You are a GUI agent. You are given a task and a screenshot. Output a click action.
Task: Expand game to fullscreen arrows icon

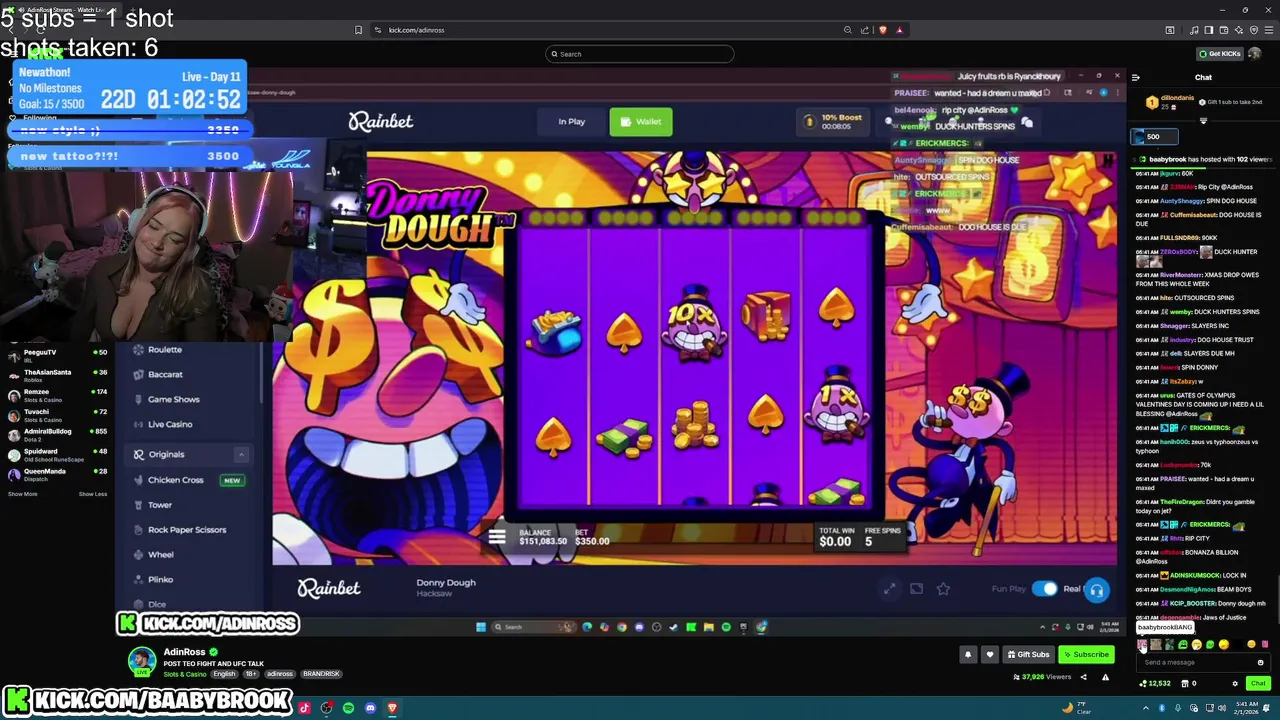point(889,589)
